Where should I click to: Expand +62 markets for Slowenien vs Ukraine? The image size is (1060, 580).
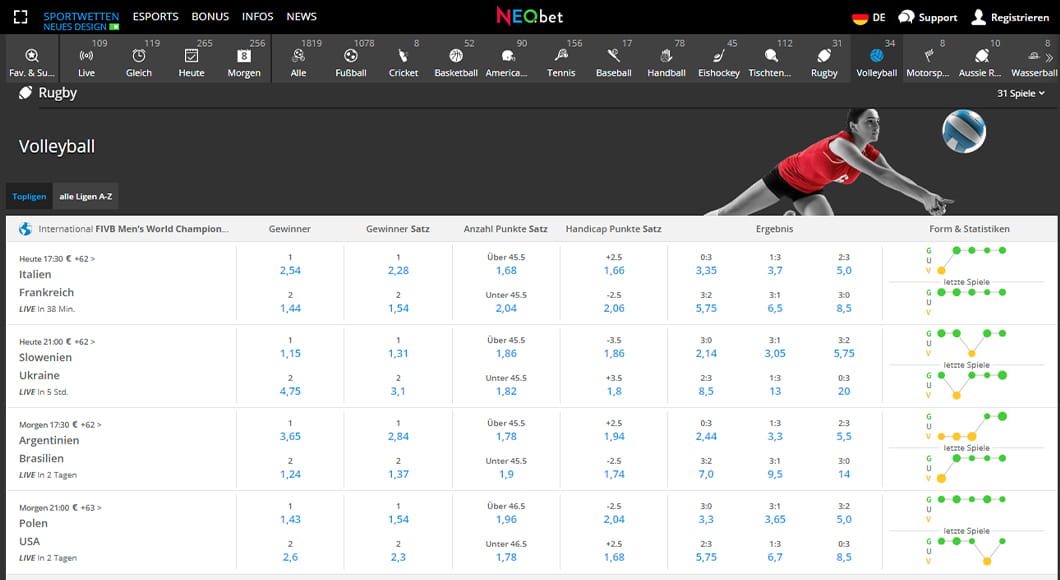point(85,342)
